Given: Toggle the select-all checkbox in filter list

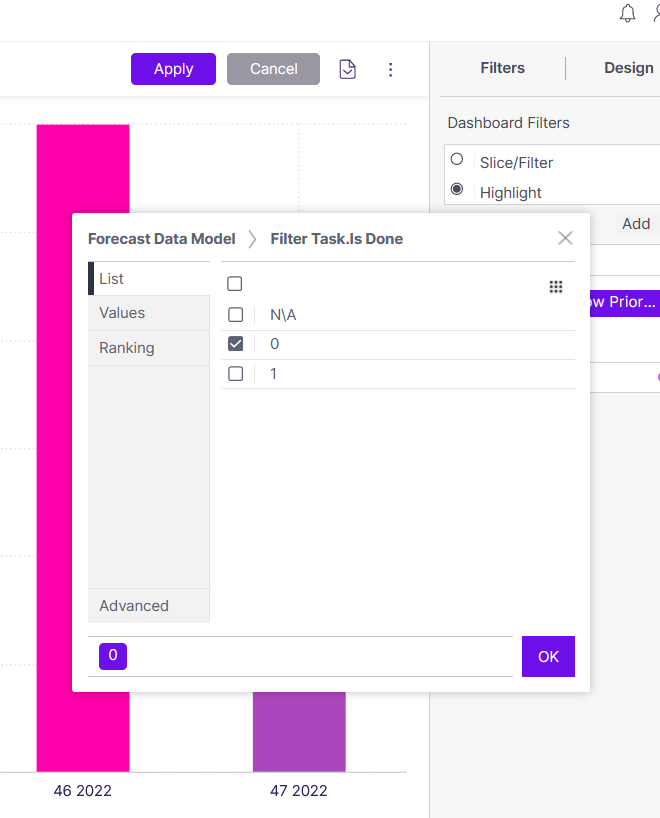Looking at the screenshot, I should pos(235,284).
